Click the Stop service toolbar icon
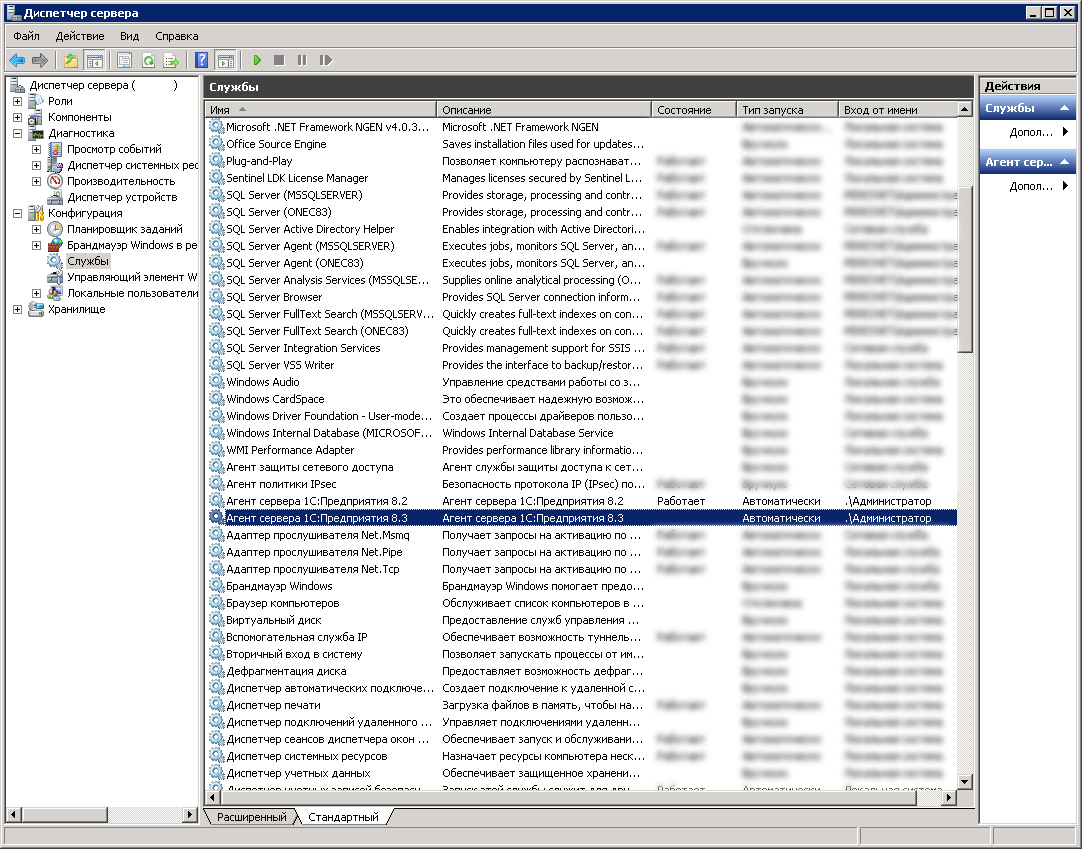This screenshot has height=849, width=1082. pos(279,61)
